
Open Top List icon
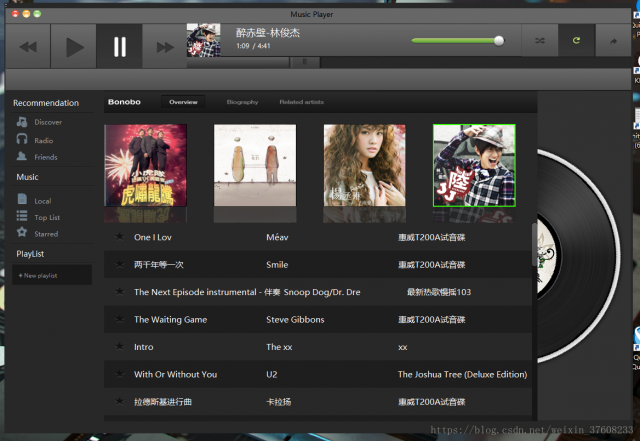[22, 216]
